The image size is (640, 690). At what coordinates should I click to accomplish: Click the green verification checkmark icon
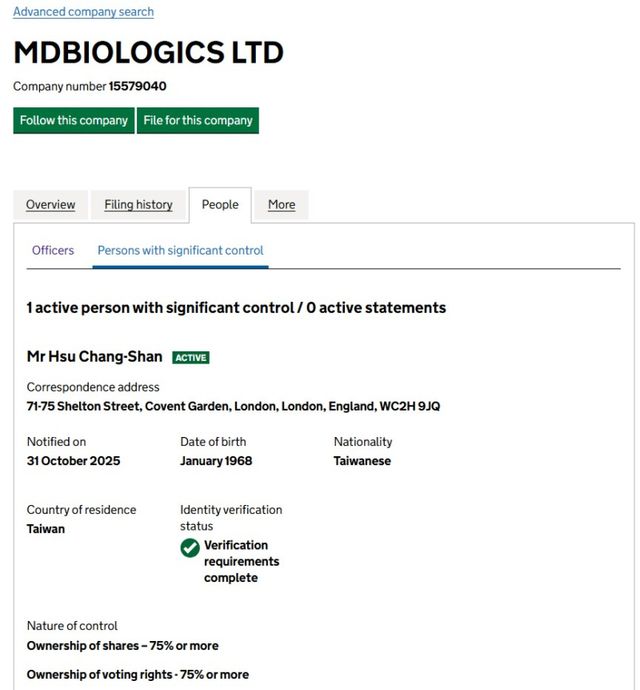coord(190,548)
